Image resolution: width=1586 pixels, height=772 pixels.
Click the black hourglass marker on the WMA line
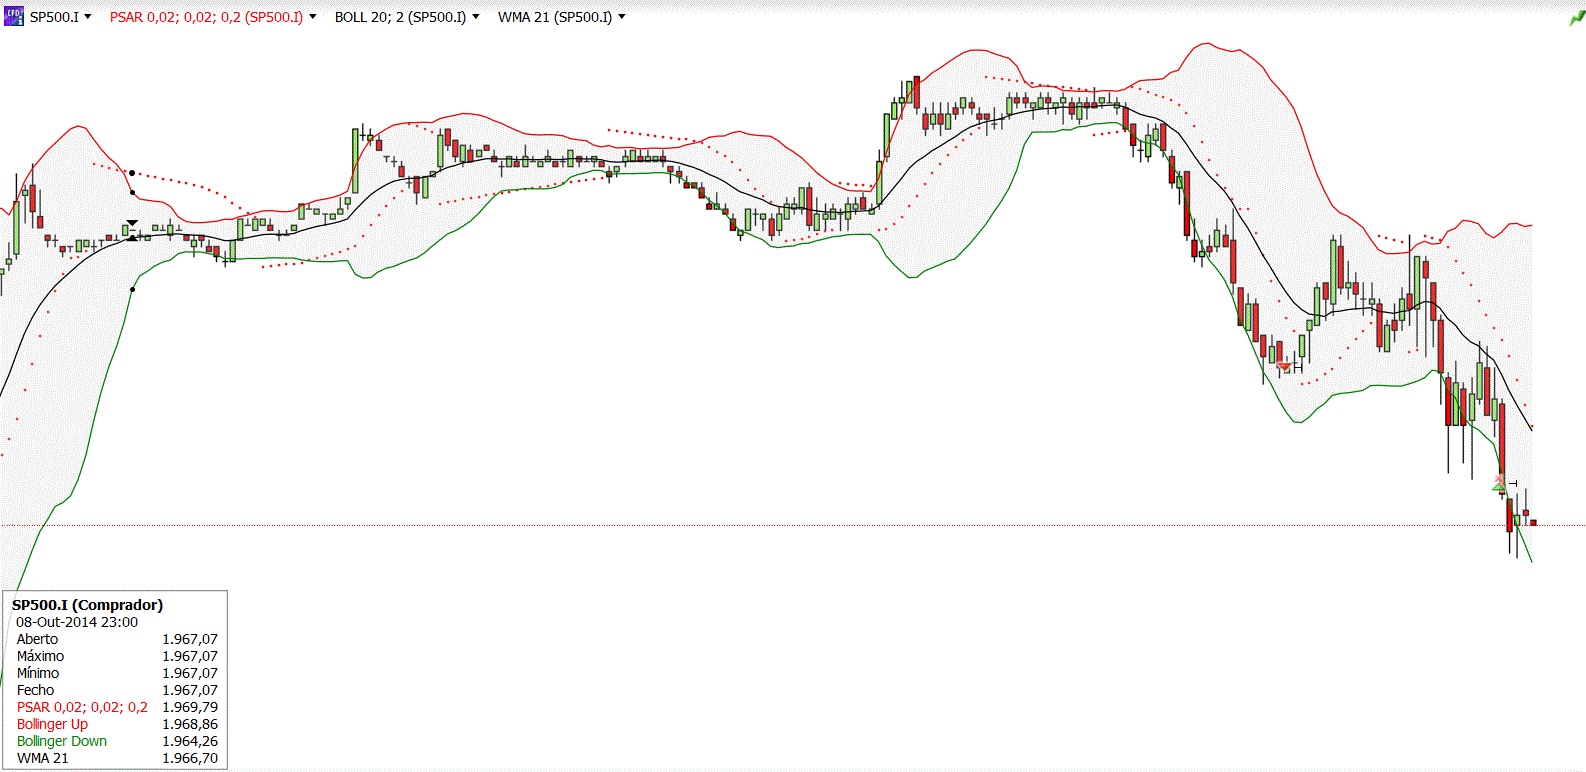click(x=132, y=231)
